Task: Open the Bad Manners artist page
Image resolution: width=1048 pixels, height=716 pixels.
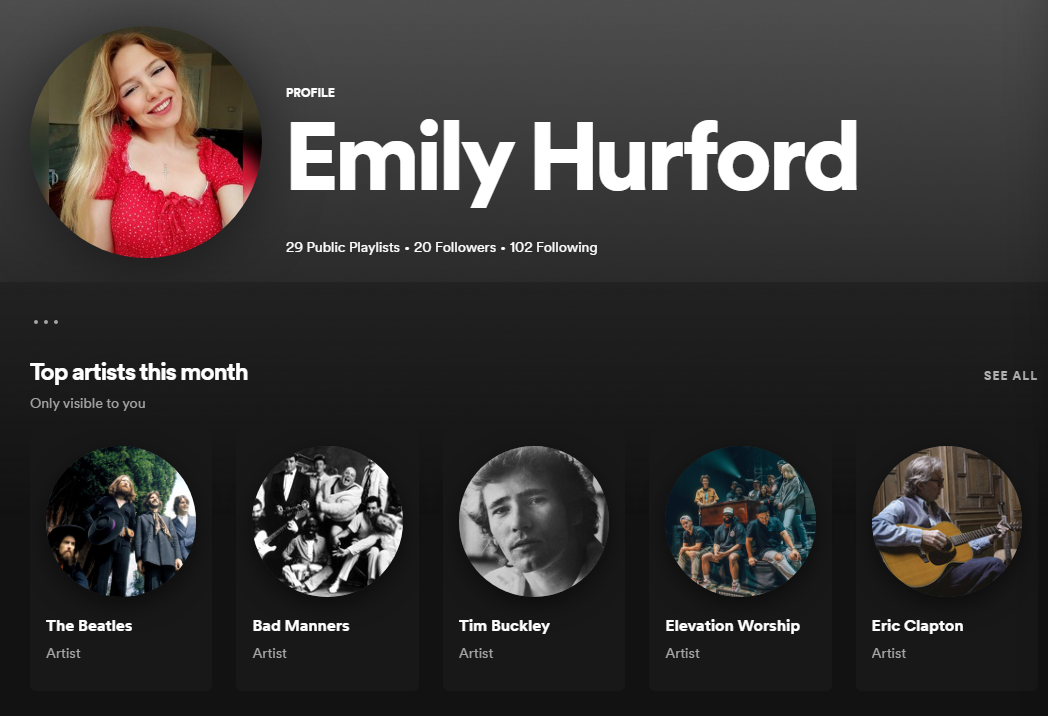Action: point(327,522)
